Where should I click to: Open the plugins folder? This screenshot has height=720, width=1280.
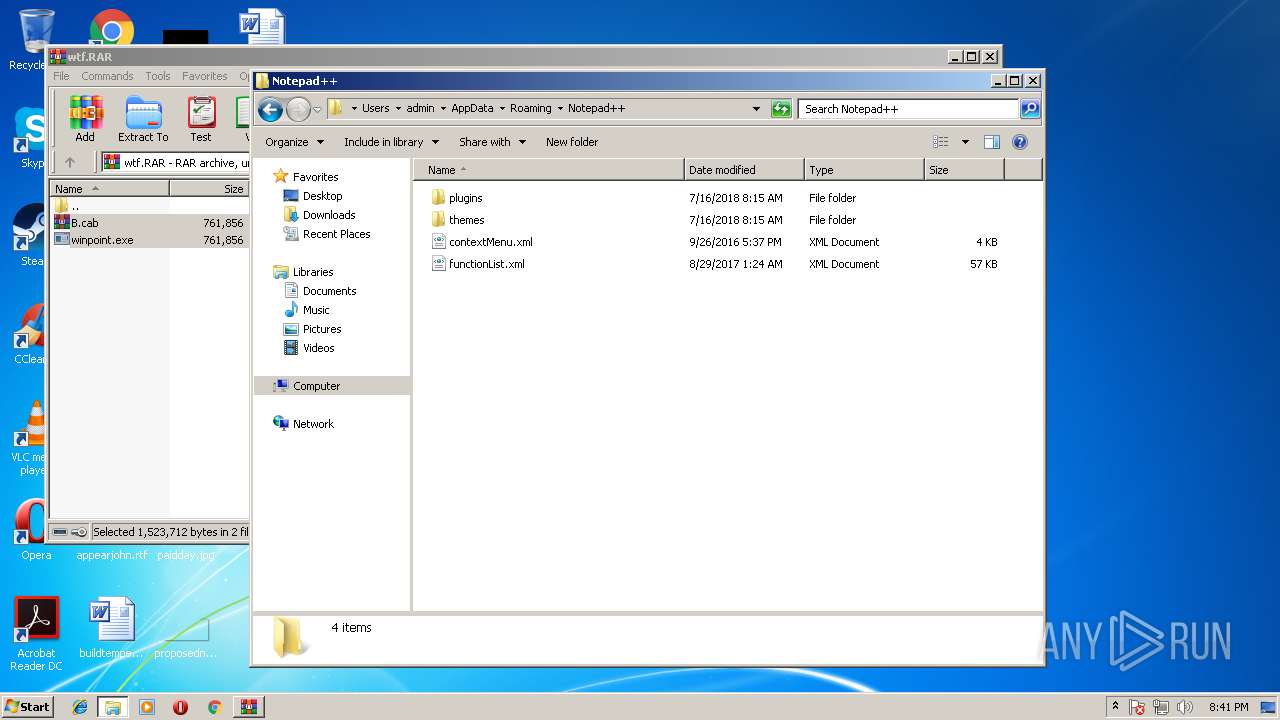[x=465, y=198]
